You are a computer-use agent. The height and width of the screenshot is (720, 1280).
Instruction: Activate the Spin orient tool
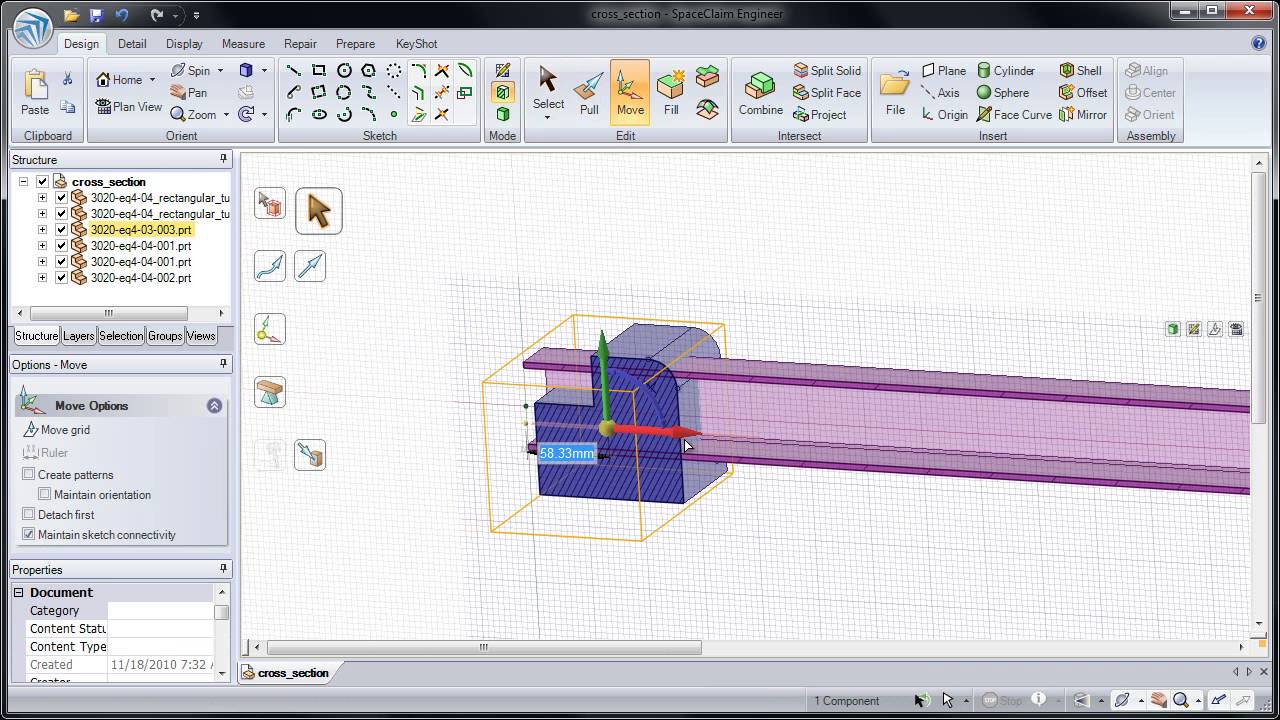pyautogui.click(x=190, y=70)
